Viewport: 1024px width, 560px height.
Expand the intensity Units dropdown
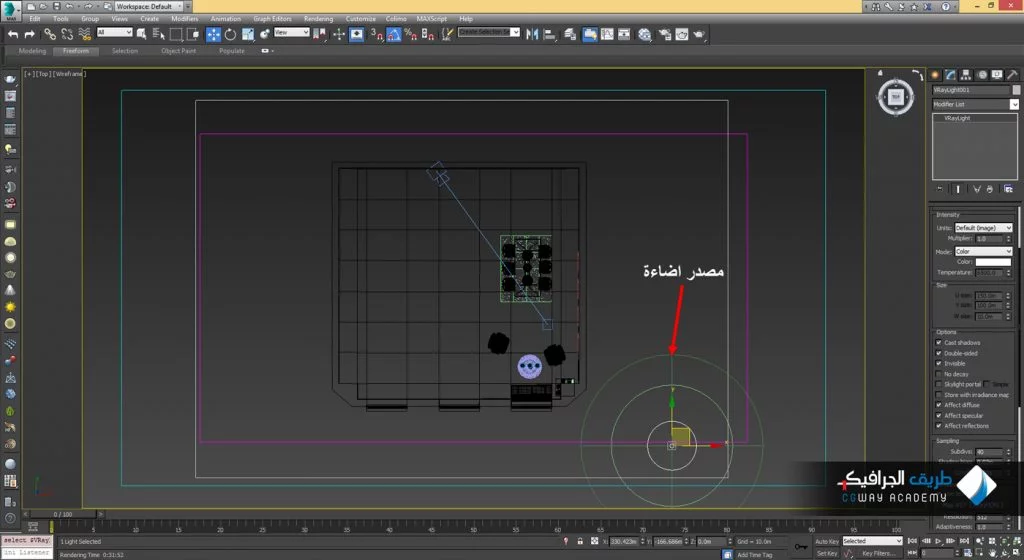click(983, 228)
